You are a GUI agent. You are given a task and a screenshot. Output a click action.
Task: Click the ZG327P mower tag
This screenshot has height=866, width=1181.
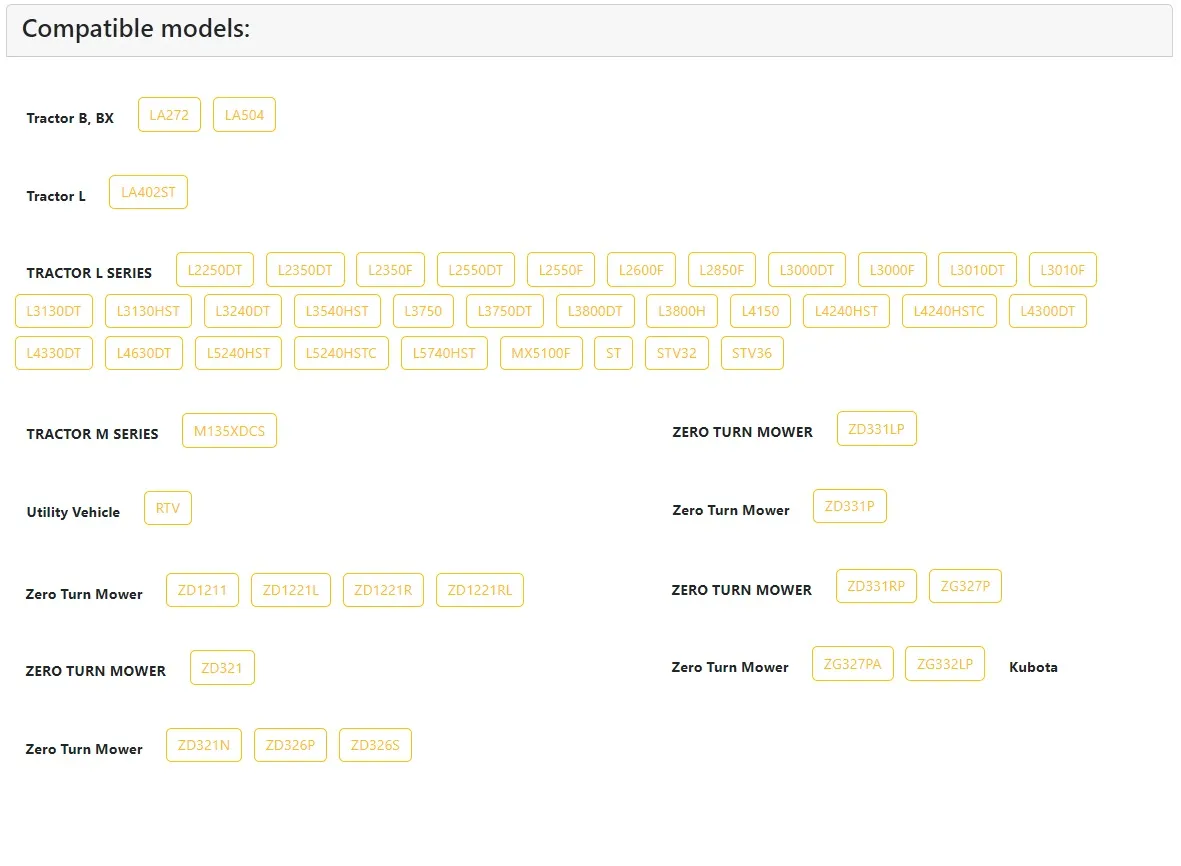(x=965, y=587)
